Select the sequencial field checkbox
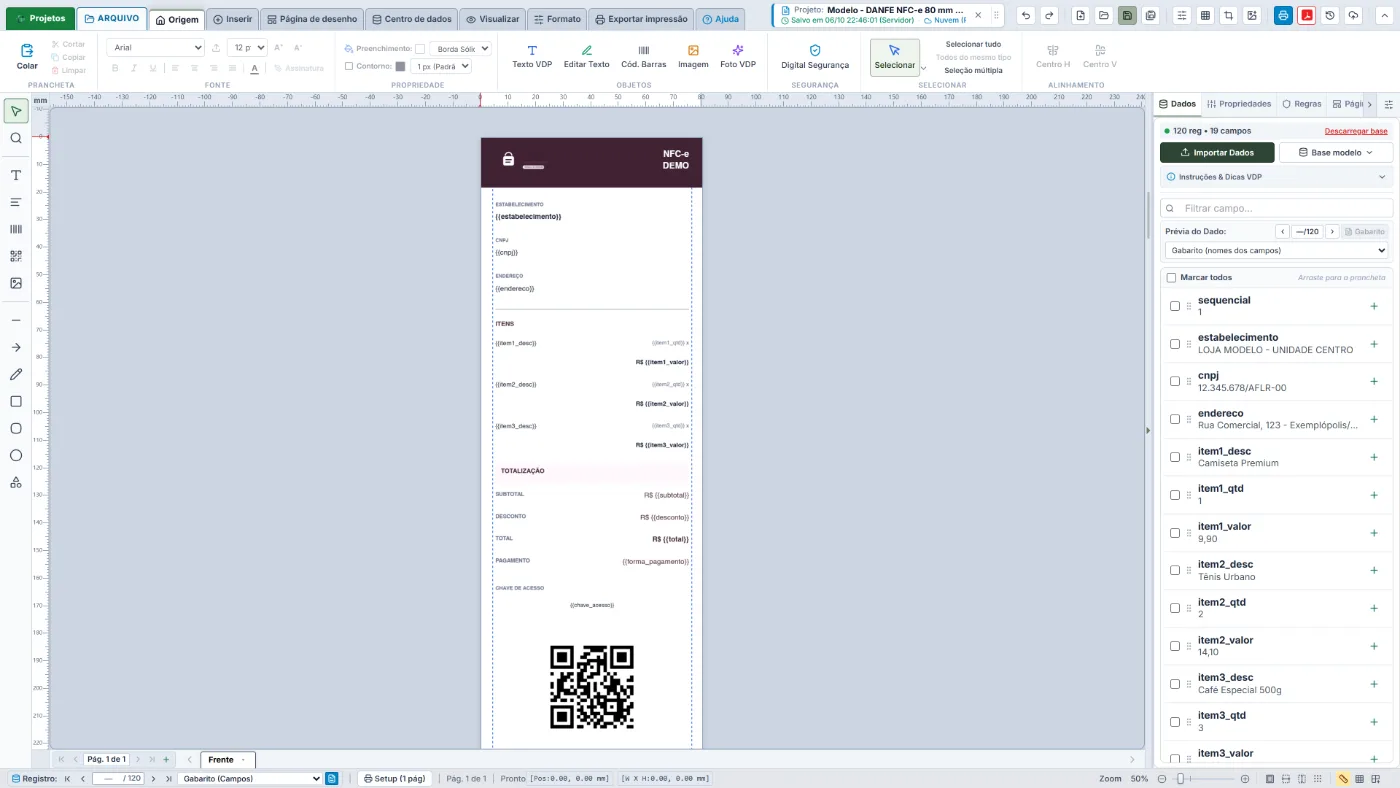The image size is (1400, 788). [1175, 306]
